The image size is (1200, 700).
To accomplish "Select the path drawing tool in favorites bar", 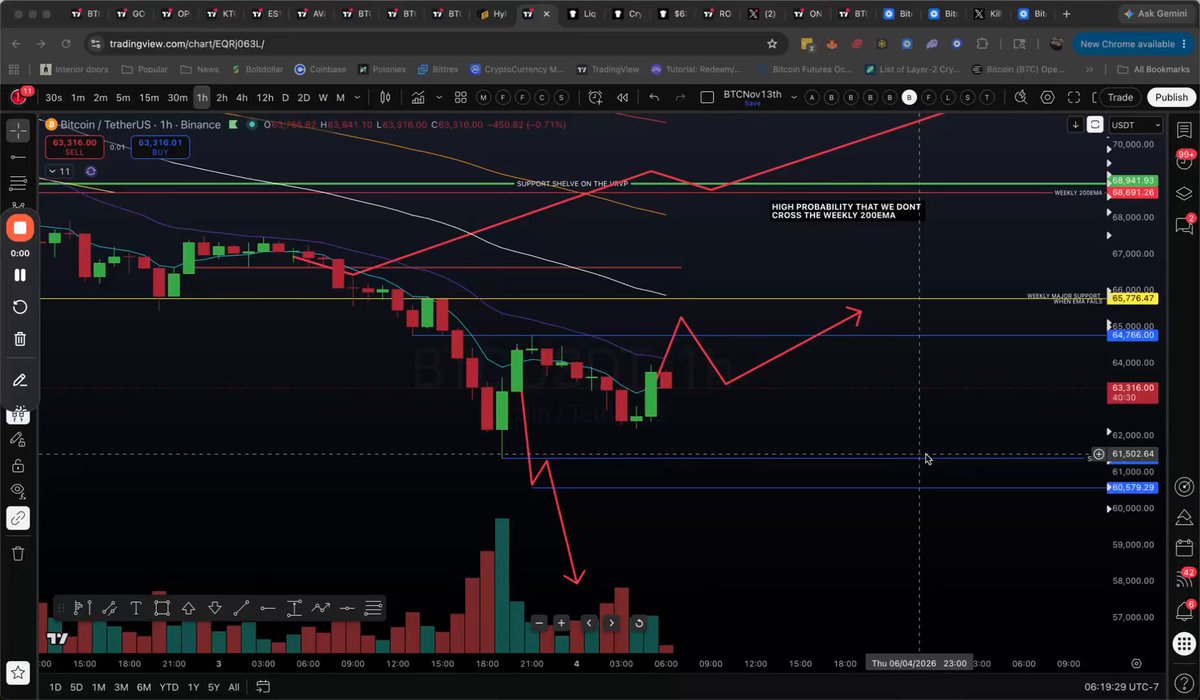I will tap(320, 607).
